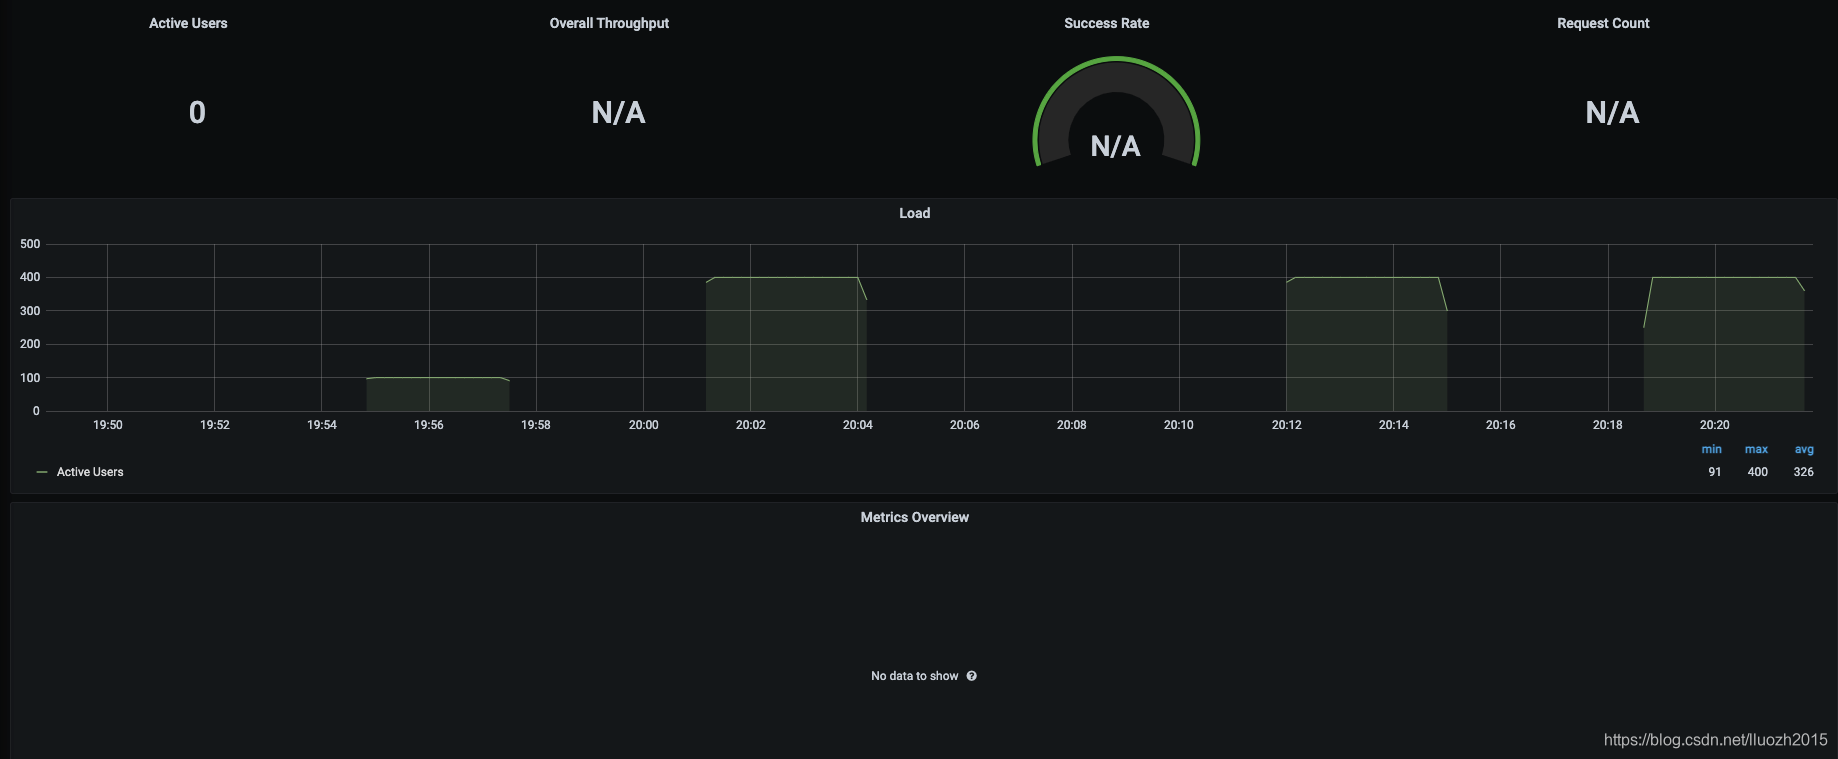This screenshot has height=759, width=1838.
Task: Click the 100-user load block near 19:56
Action: tap(438, 395)
